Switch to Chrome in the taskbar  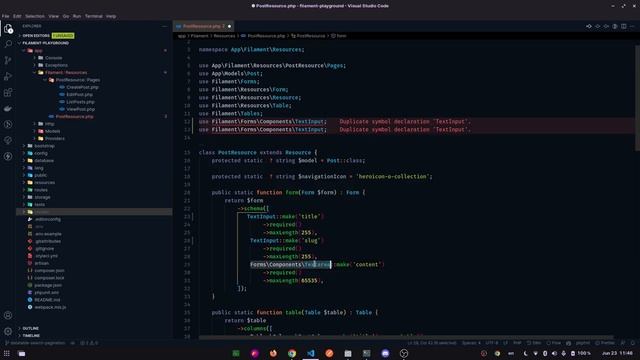tap(292, 353)
